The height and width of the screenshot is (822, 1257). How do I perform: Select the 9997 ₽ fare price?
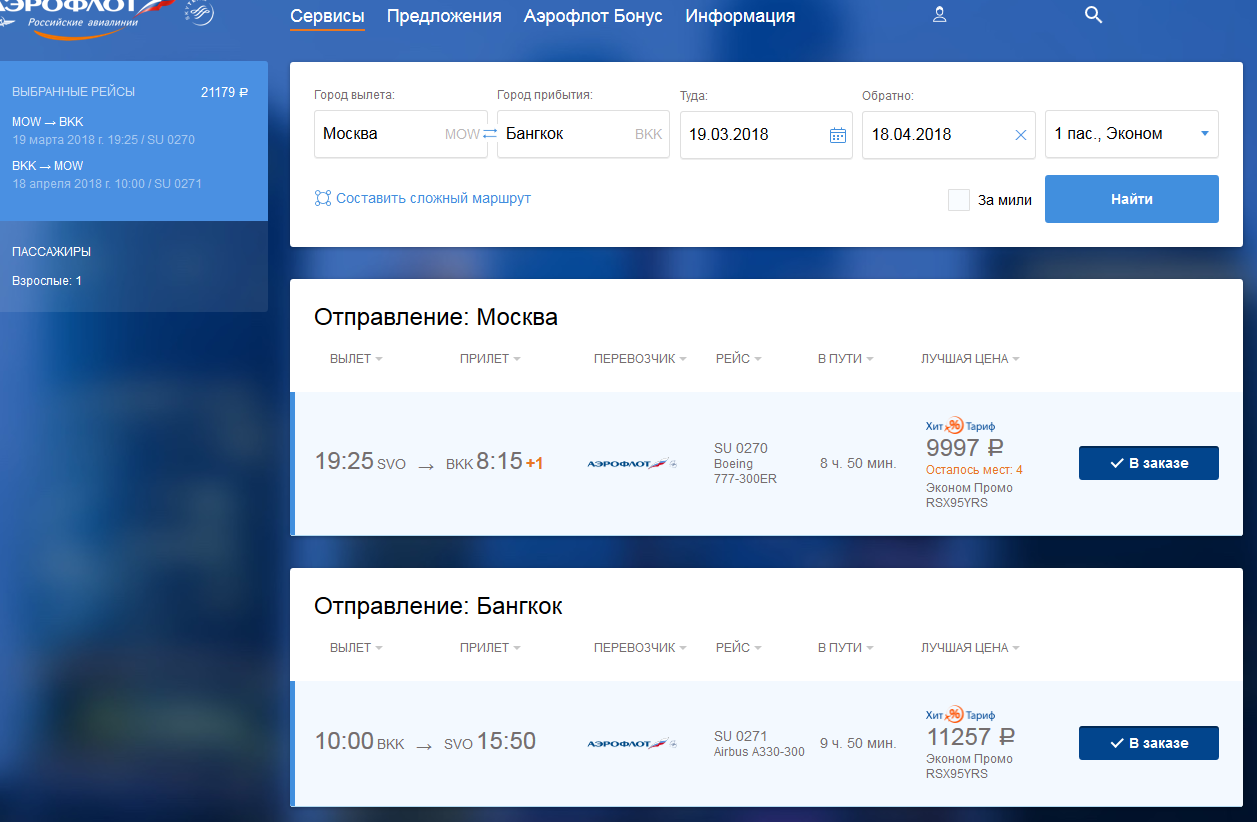point(965,447)
